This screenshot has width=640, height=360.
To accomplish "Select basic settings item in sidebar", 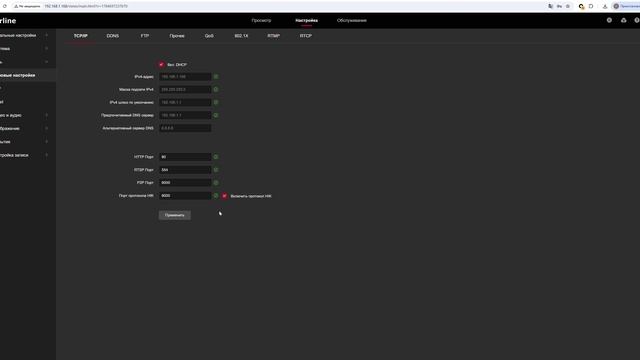I will 28,76.
